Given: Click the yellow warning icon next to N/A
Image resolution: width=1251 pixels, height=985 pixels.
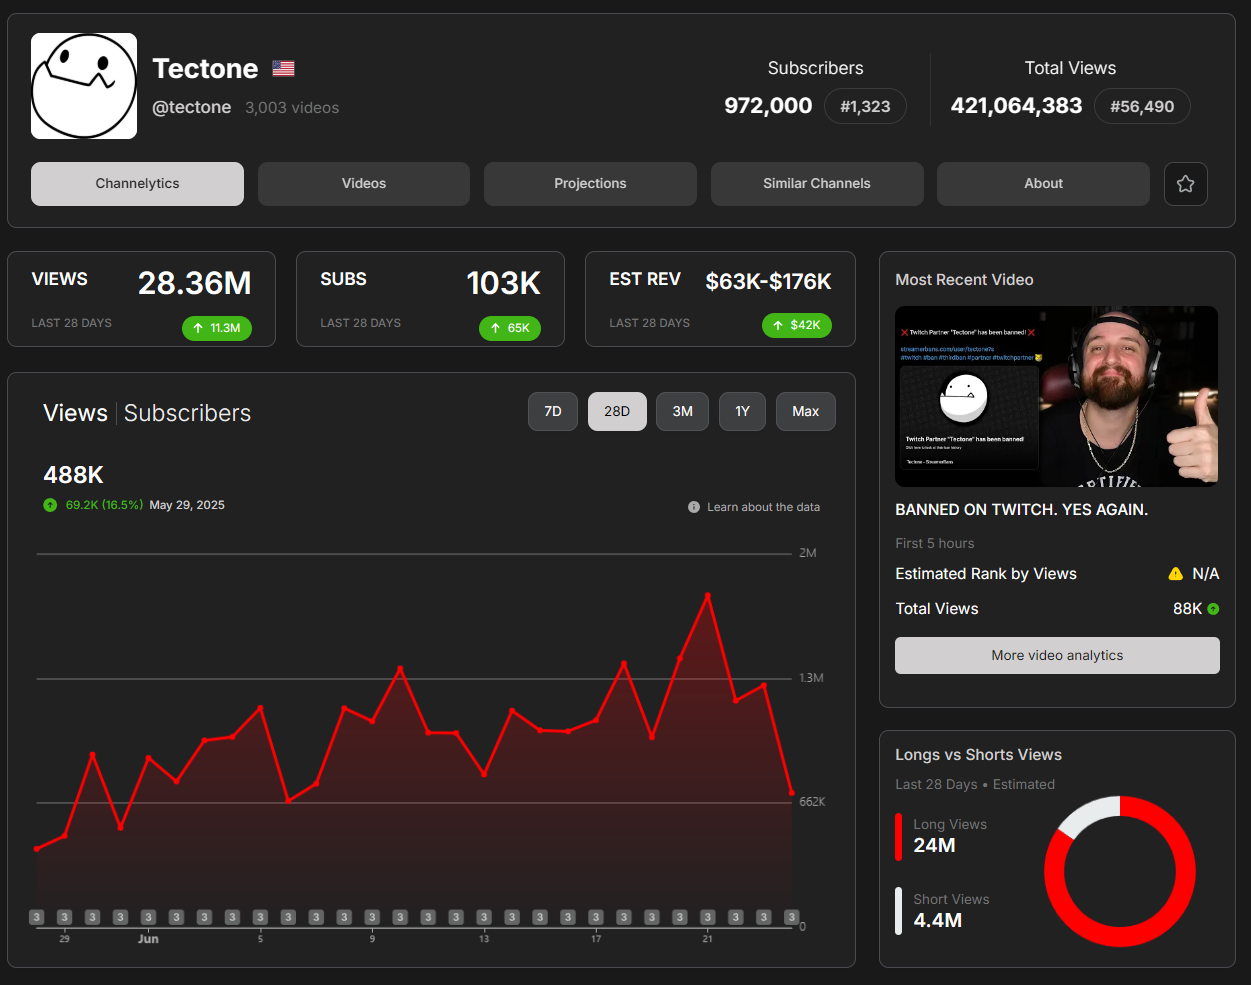Looking at the screenshot, I should tap(1176, 574).
